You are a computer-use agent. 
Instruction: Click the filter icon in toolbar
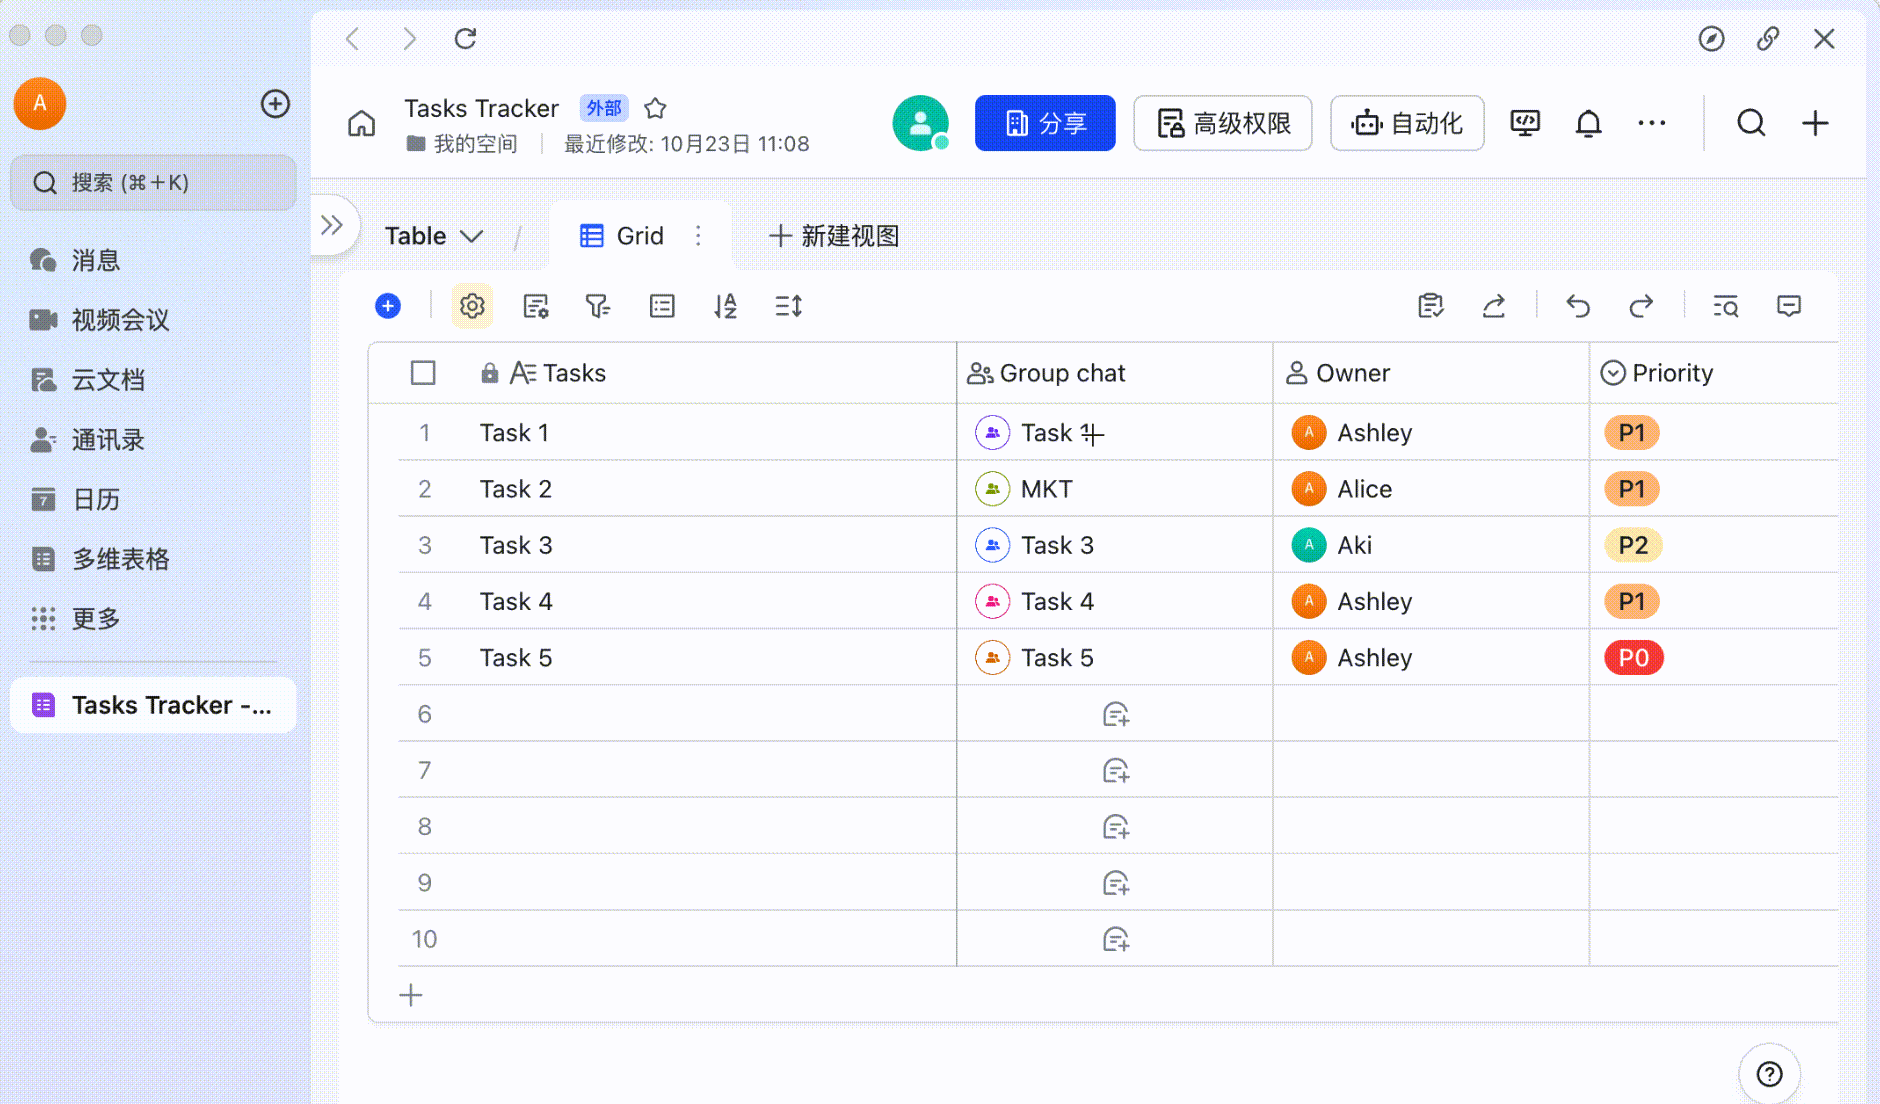pyautogui.click(x=598, y=306)
